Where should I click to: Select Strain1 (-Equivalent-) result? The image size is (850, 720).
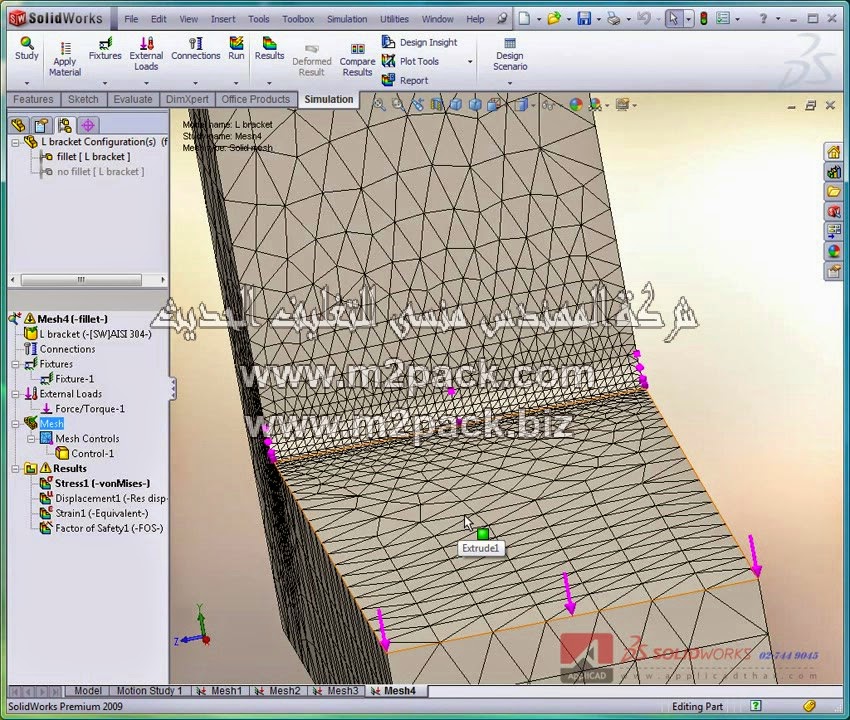point(94,513)
